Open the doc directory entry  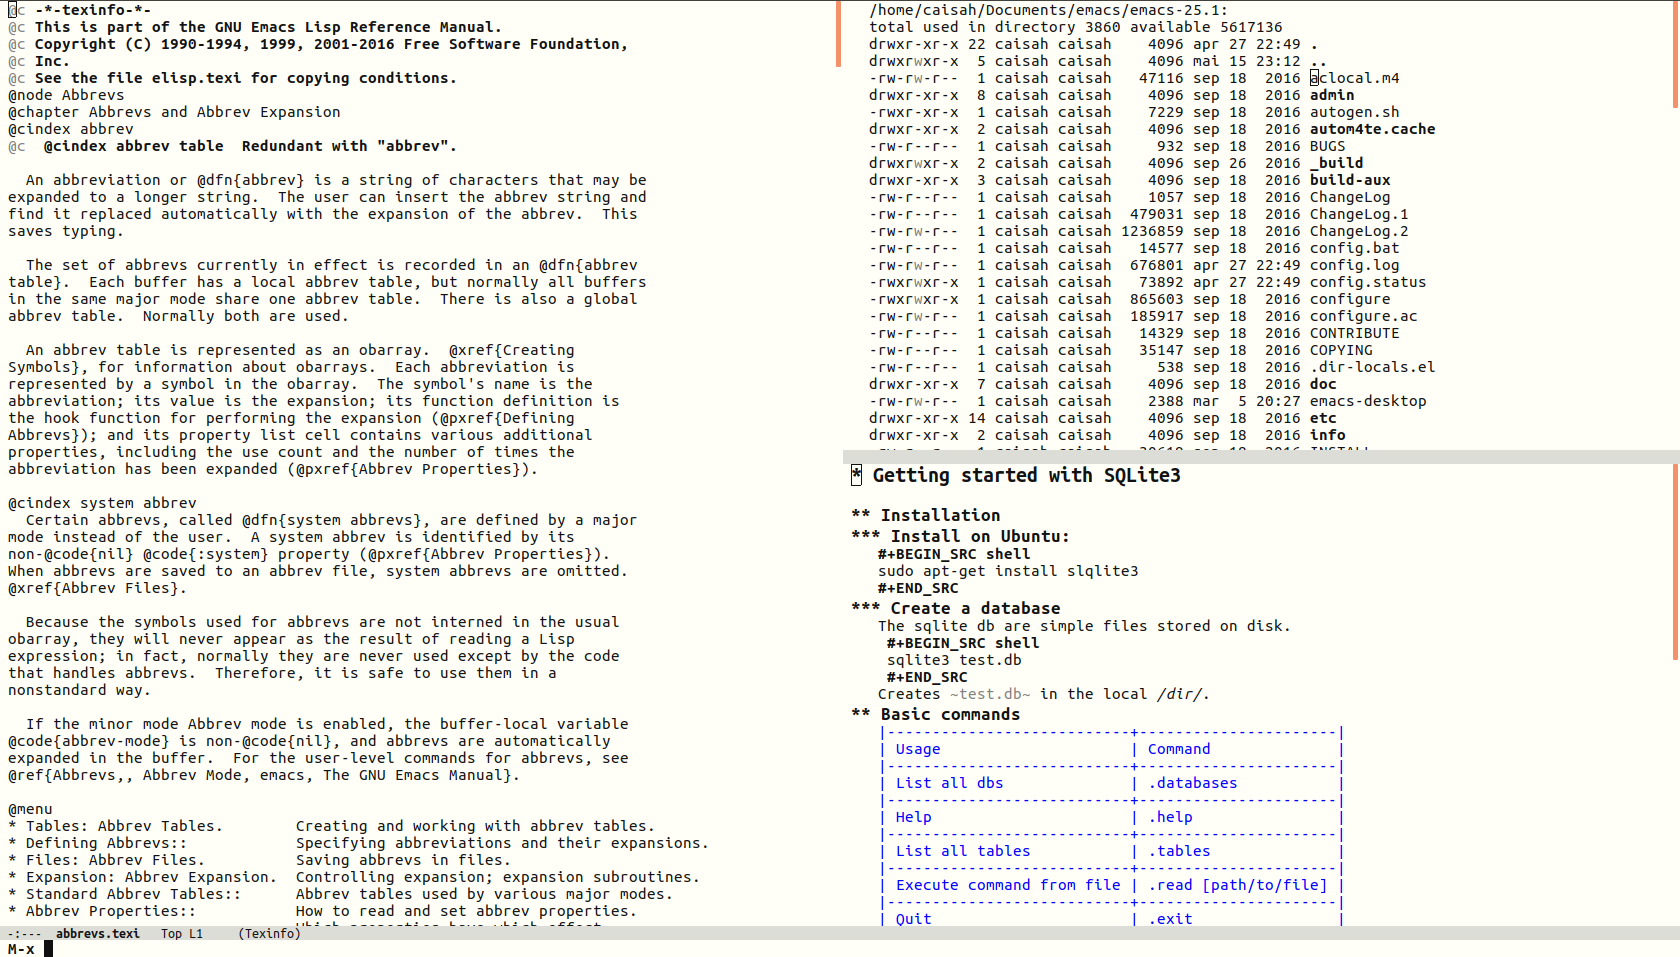1323,384
